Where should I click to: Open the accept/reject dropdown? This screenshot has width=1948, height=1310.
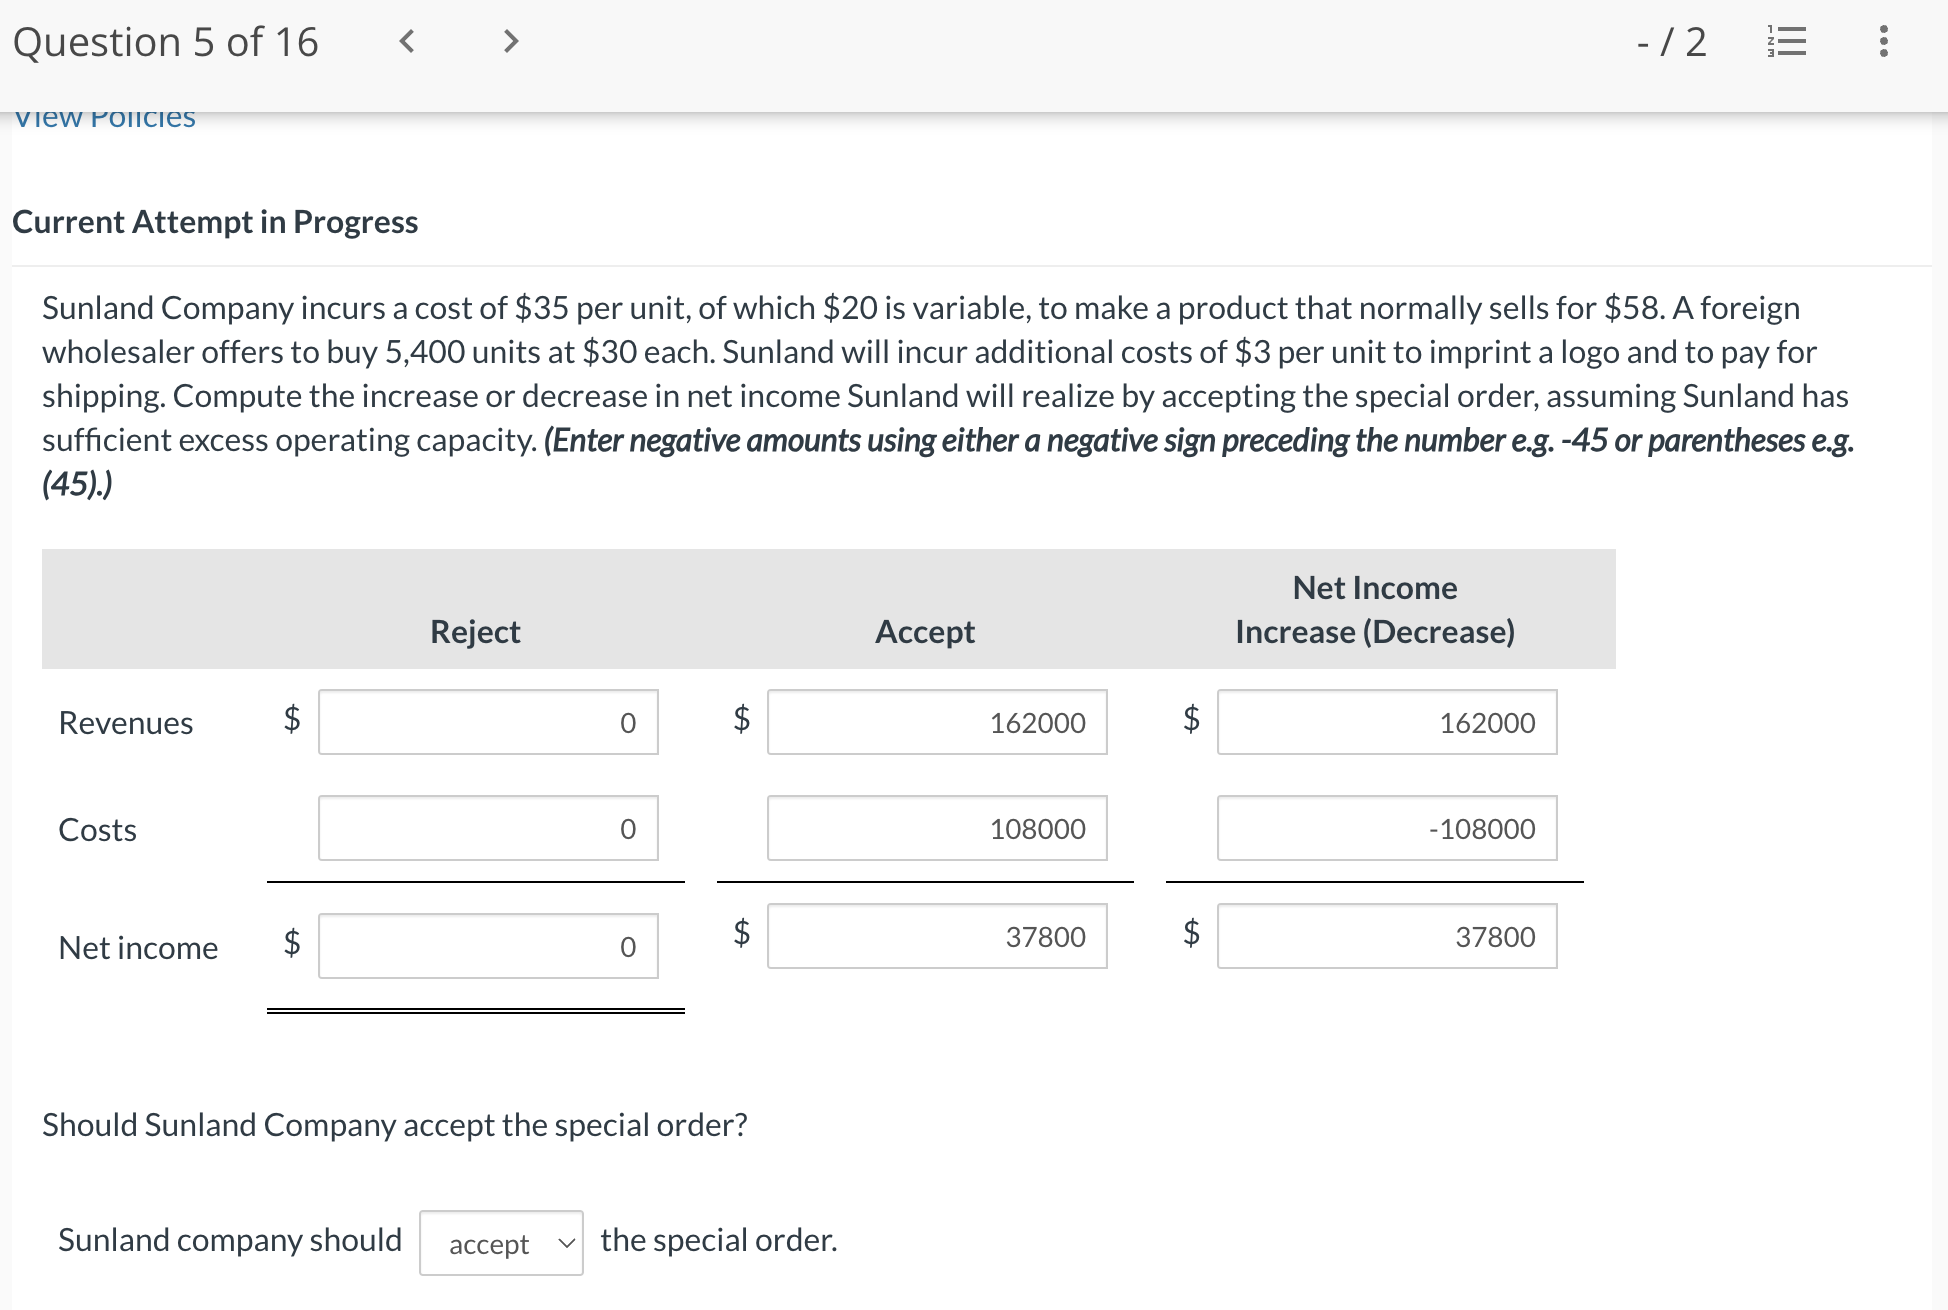coord(501,1243)
